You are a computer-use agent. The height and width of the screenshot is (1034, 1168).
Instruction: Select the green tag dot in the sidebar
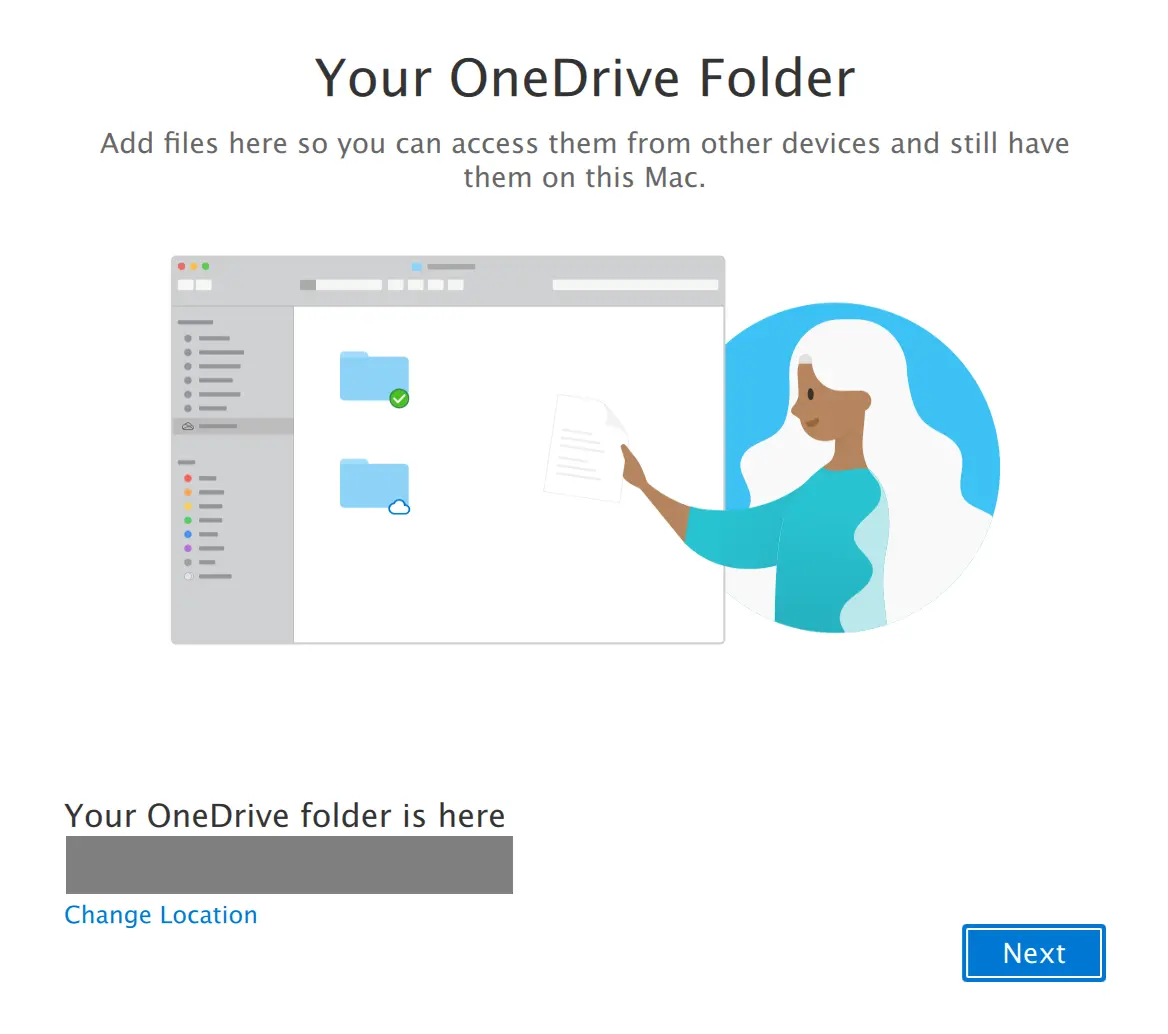pyautogui.click(x=188, y=520)
